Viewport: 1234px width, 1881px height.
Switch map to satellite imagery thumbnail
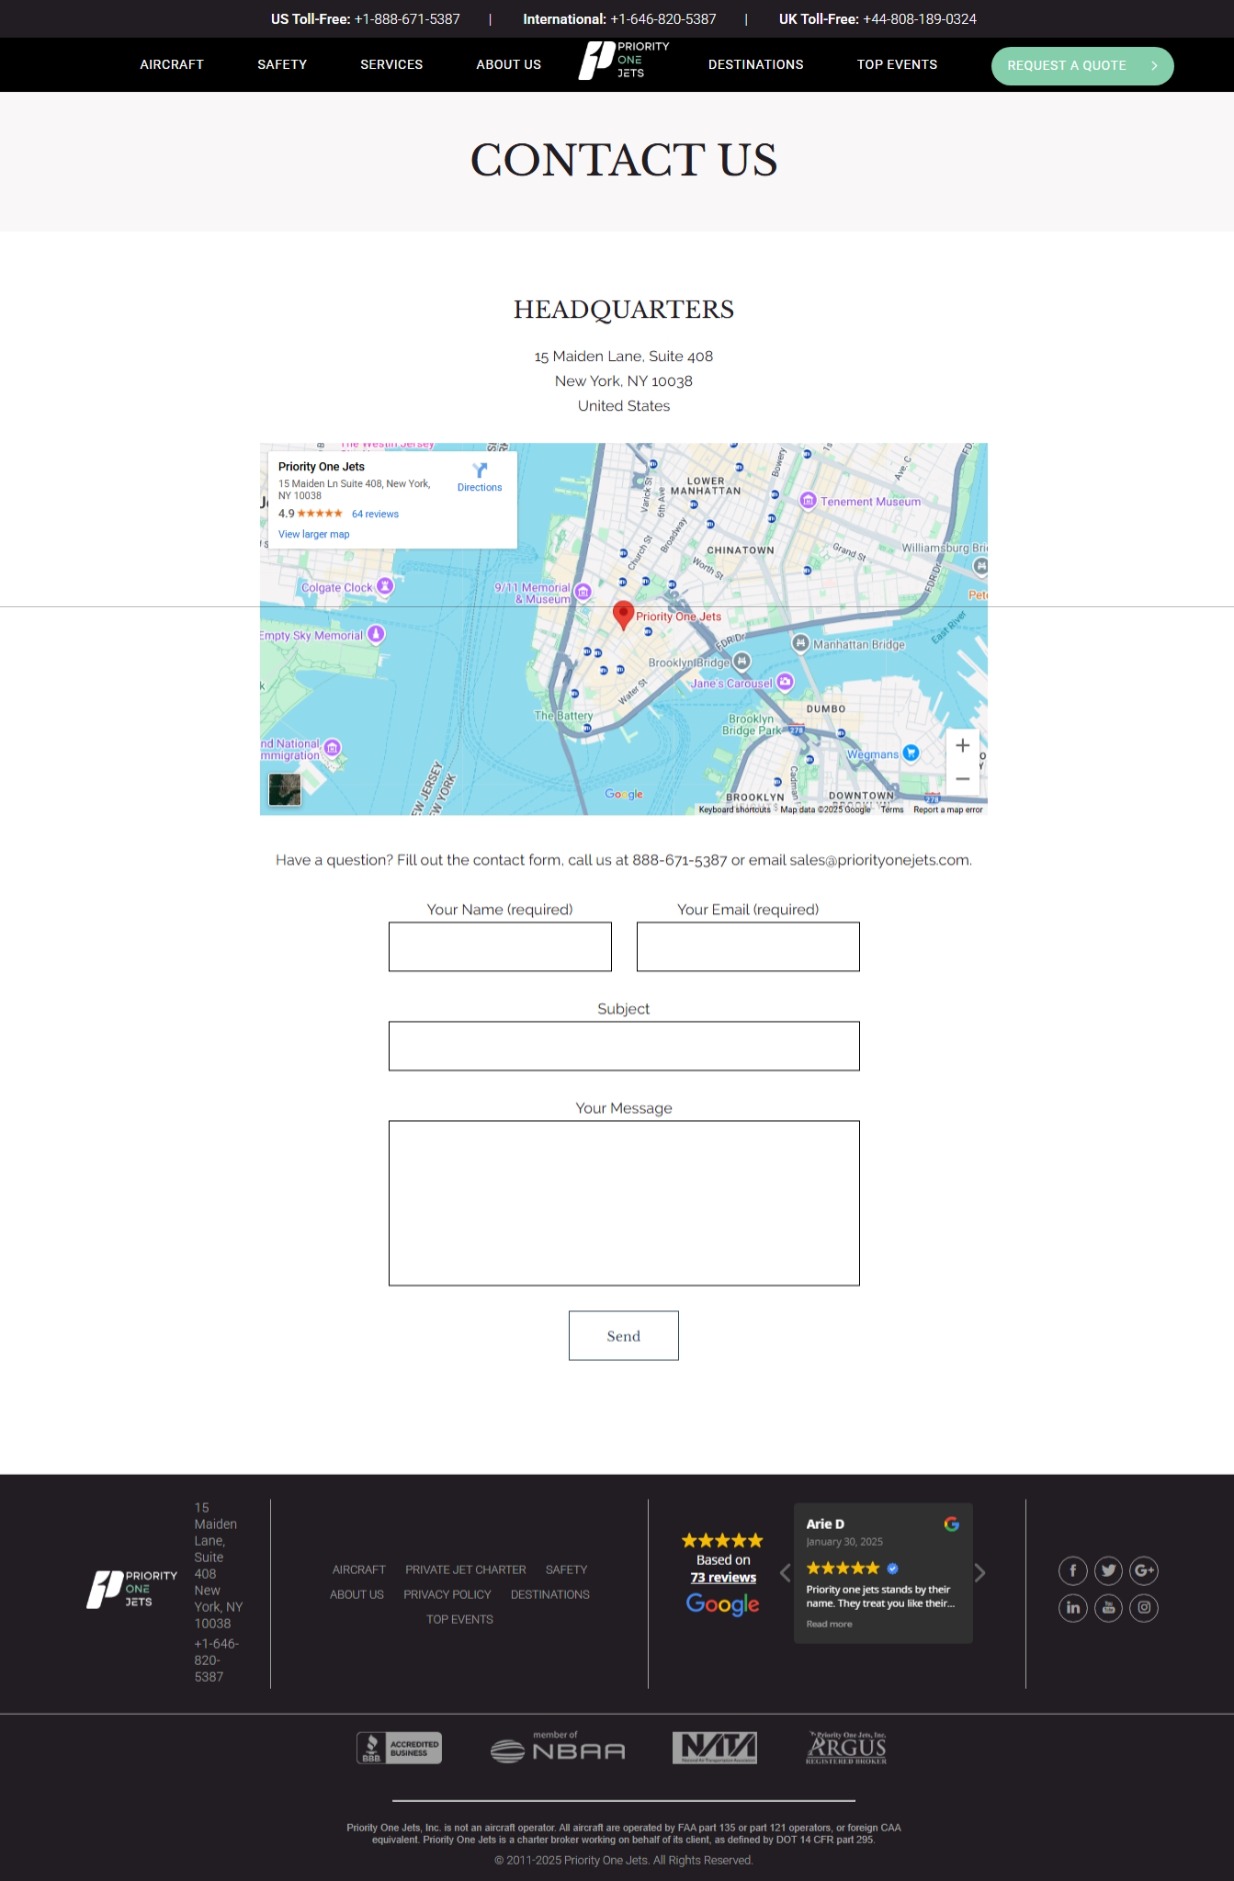tap(285, 790)
